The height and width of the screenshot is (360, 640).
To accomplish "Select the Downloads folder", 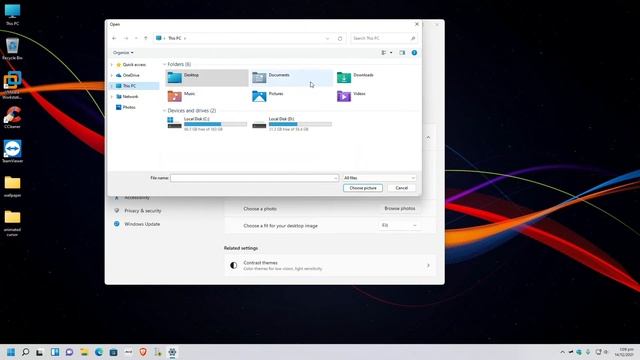I will pos(355,78).
